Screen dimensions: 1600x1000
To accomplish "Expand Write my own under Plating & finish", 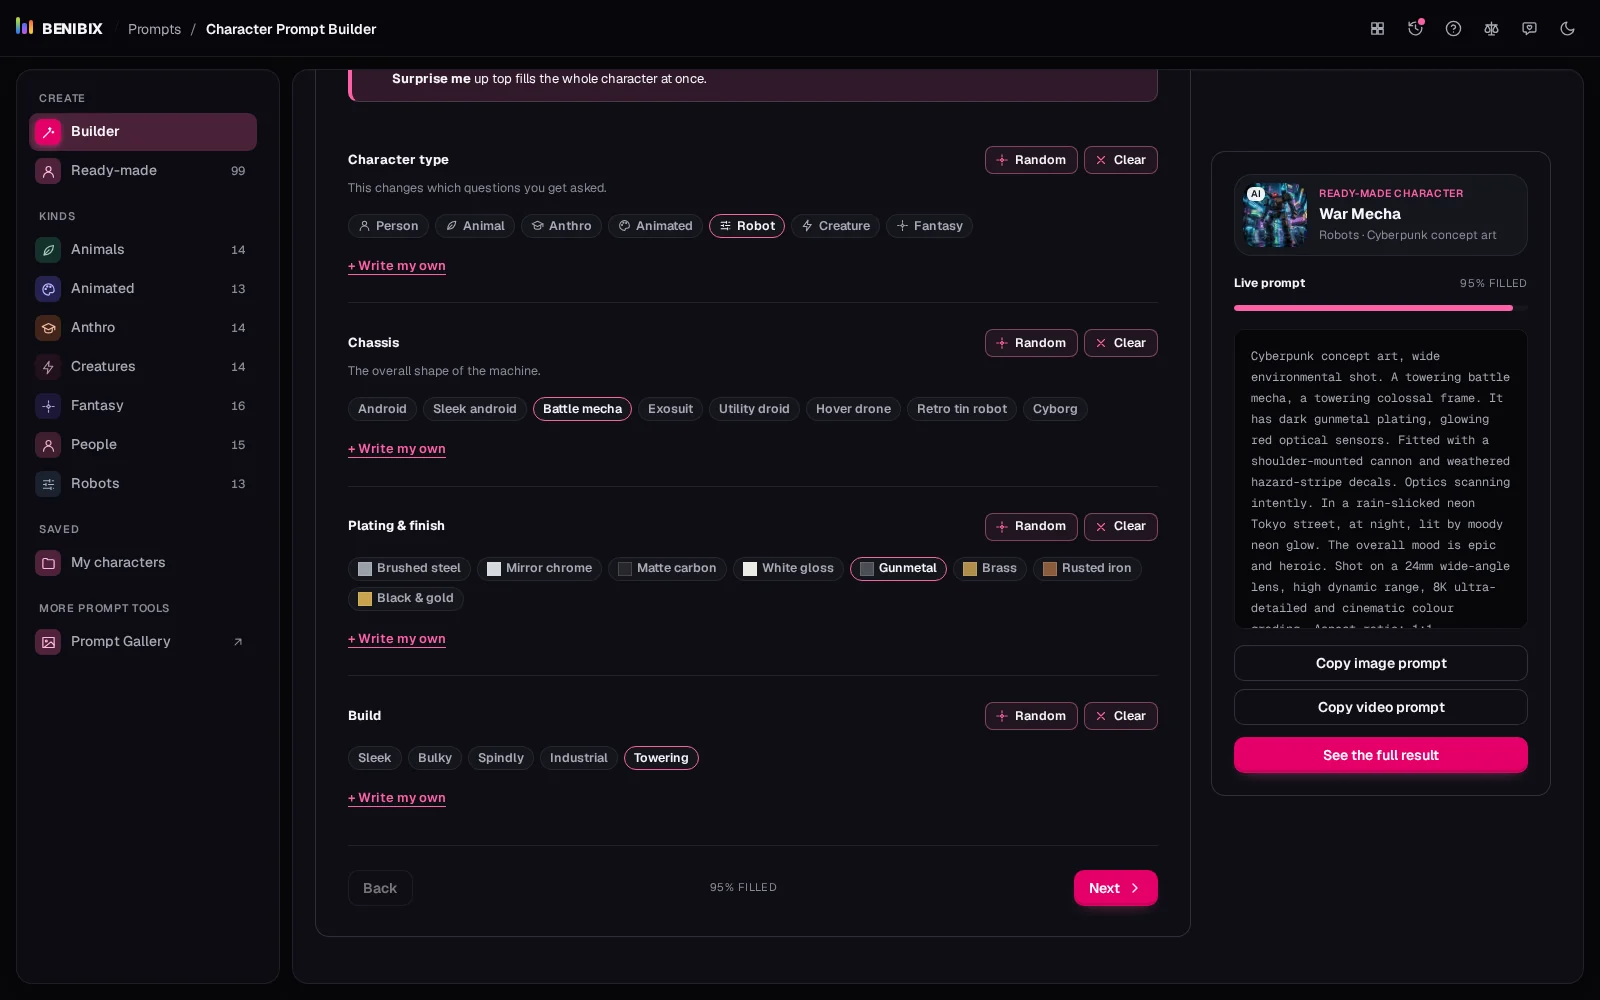I will tap(397, 639).
